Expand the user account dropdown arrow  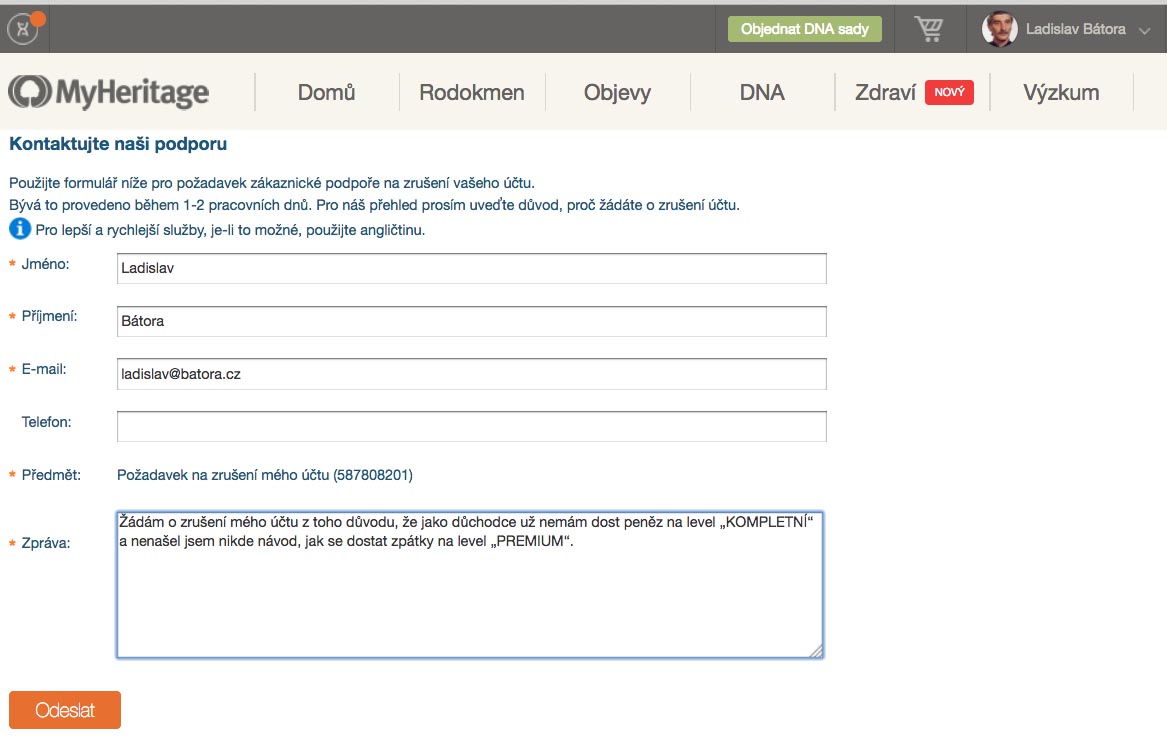point(1145,30)
